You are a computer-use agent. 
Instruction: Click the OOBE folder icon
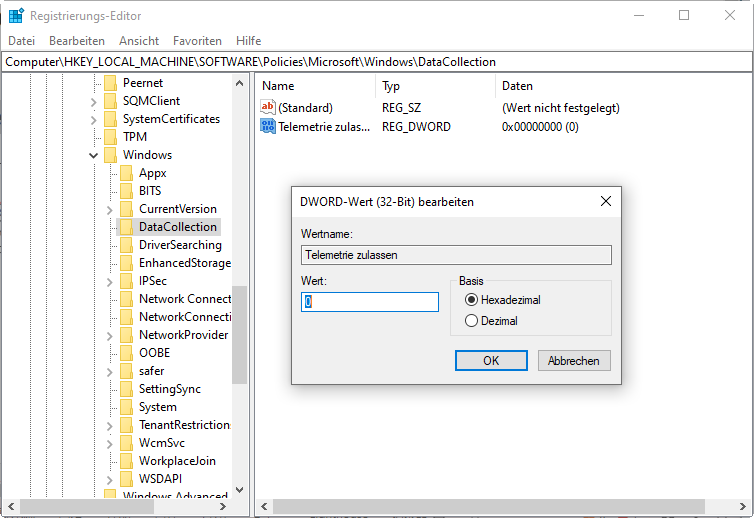[126, 353]
